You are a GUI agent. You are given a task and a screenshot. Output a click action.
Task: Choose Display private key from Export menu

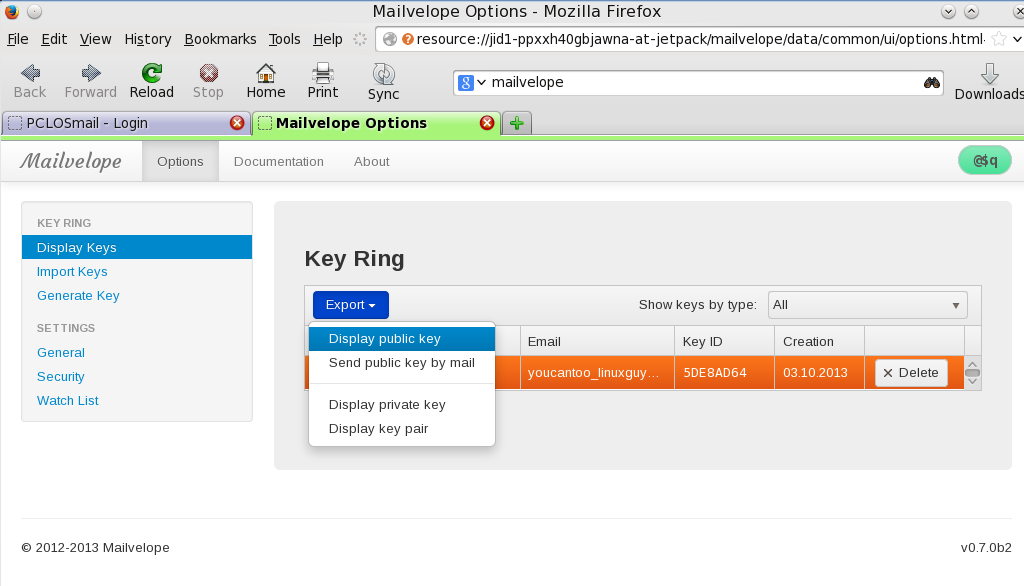coord(402,405)
